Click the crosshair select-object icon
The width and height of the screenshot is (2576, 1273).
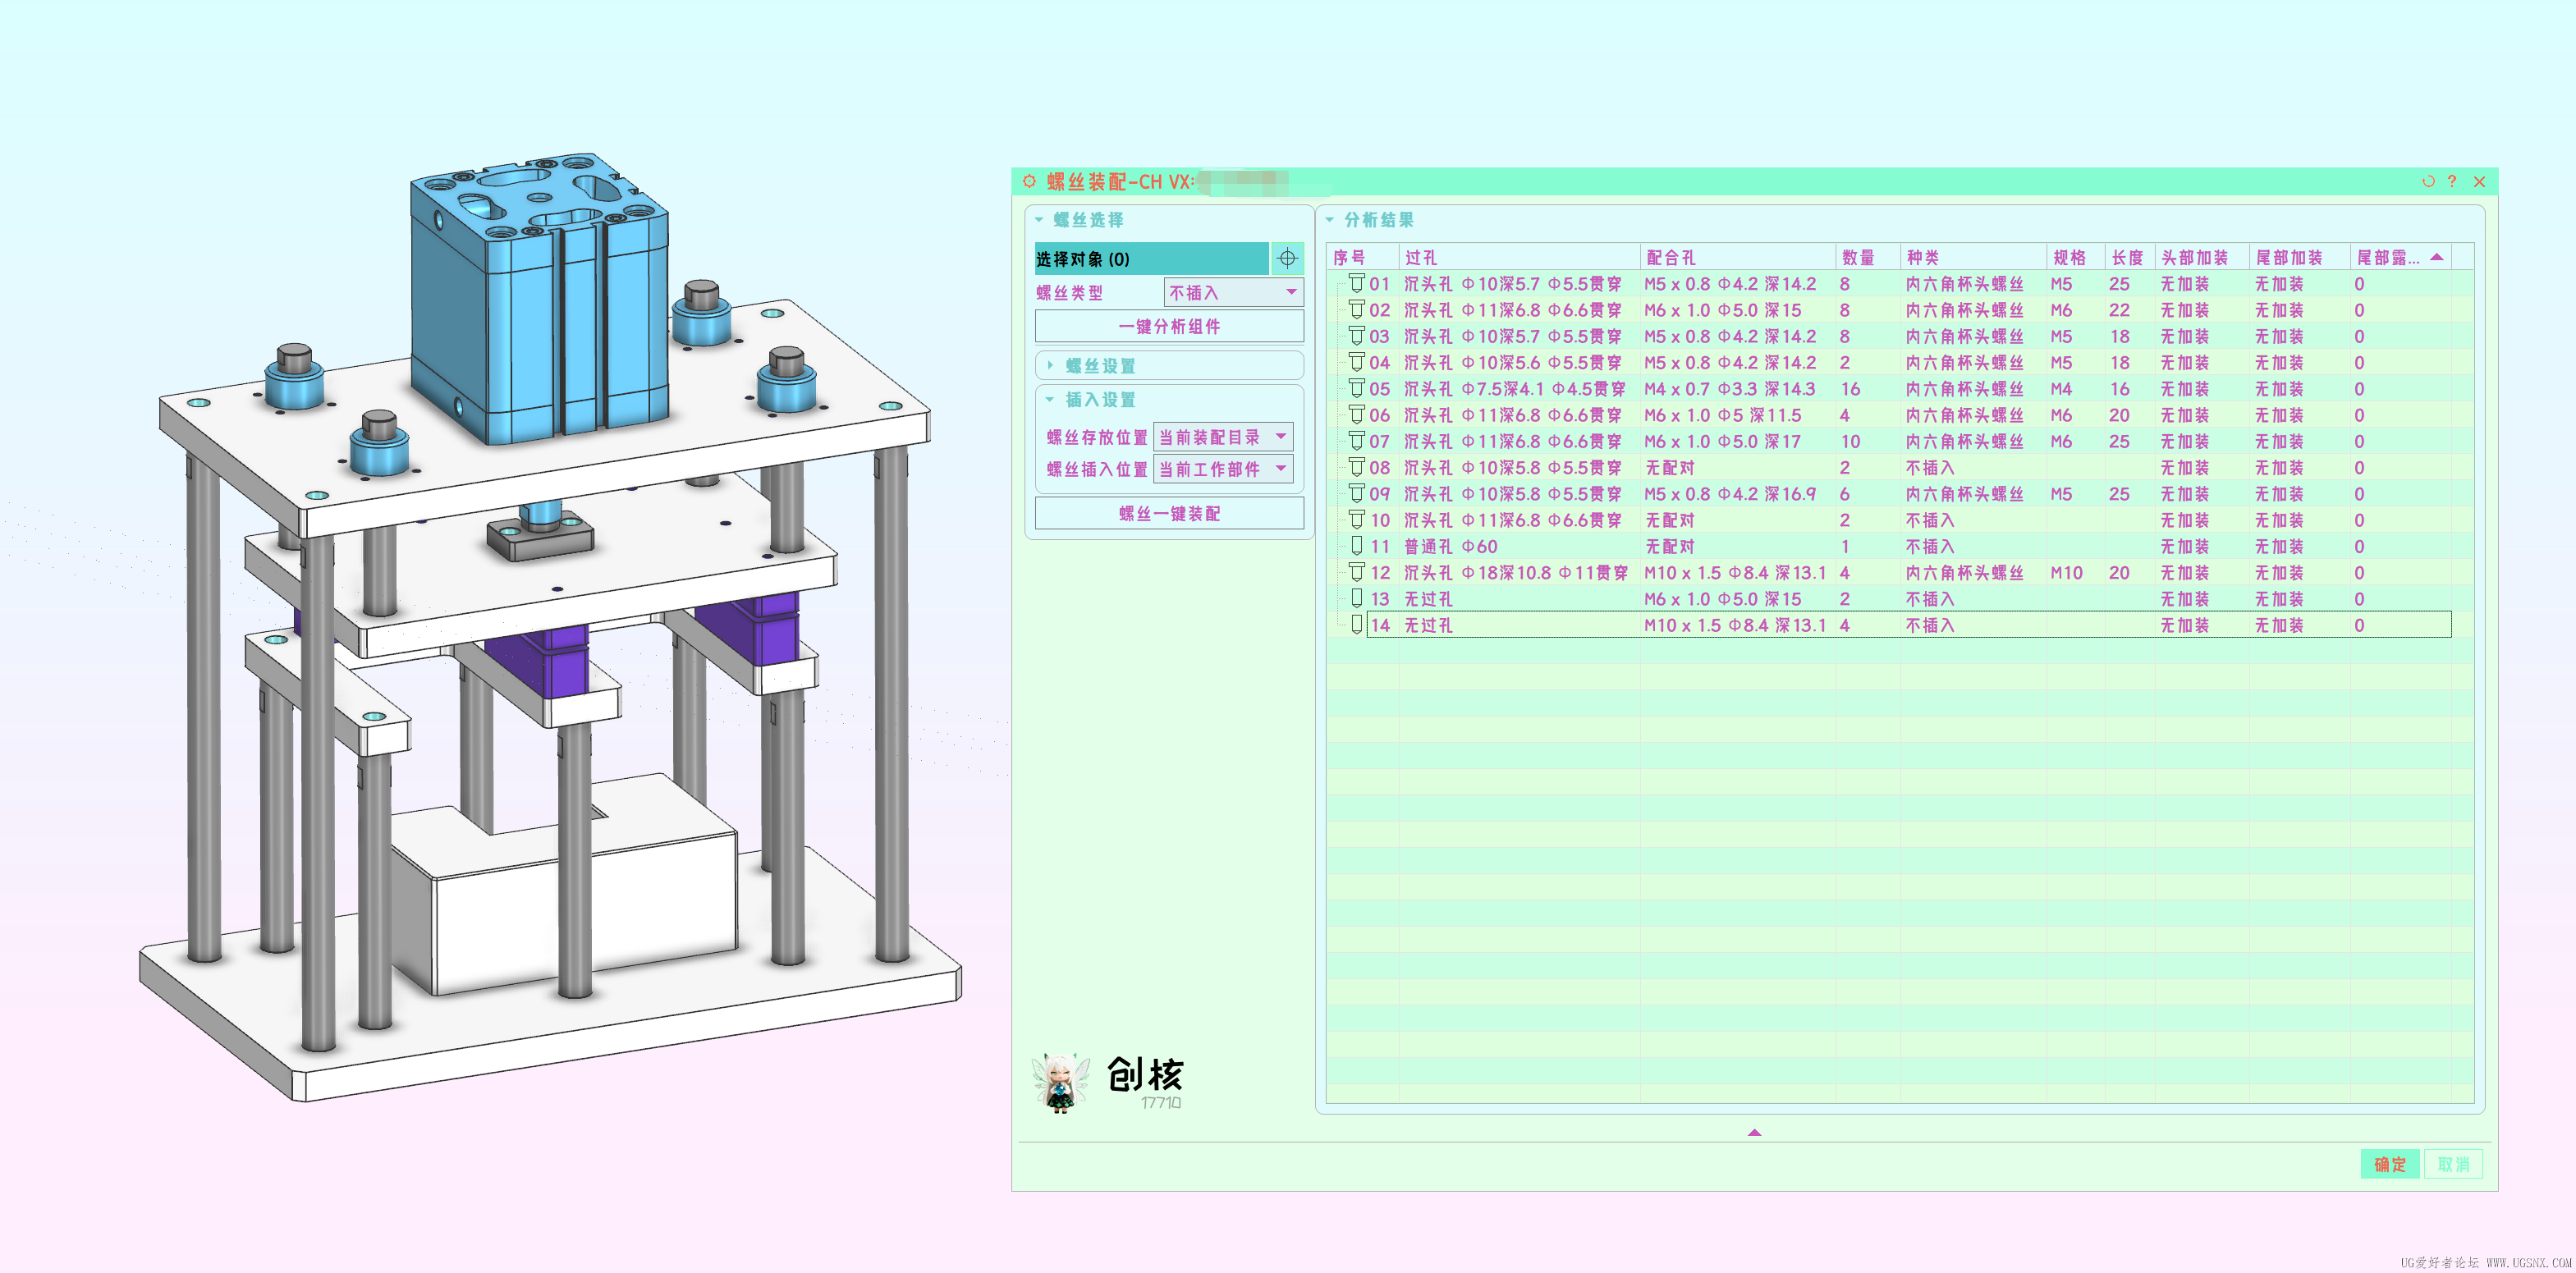[x=1287, y=258]
